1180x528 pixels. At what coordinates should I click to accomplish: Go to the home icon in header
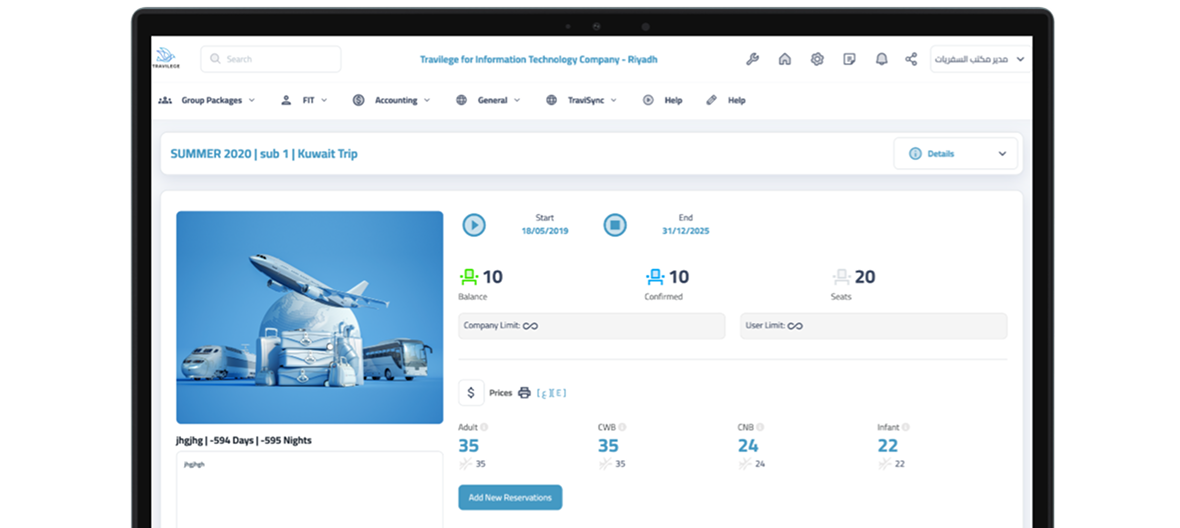click(785, 59)
